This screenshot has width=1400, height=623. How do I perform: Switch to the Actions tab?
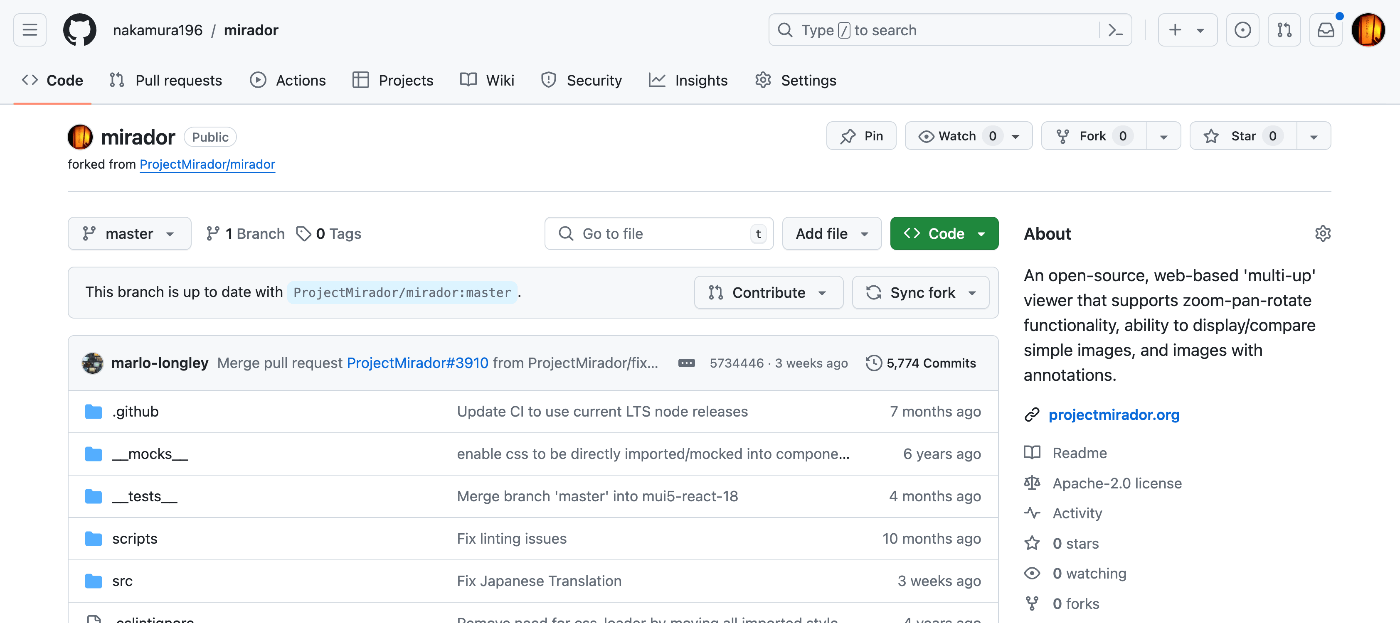288,80
